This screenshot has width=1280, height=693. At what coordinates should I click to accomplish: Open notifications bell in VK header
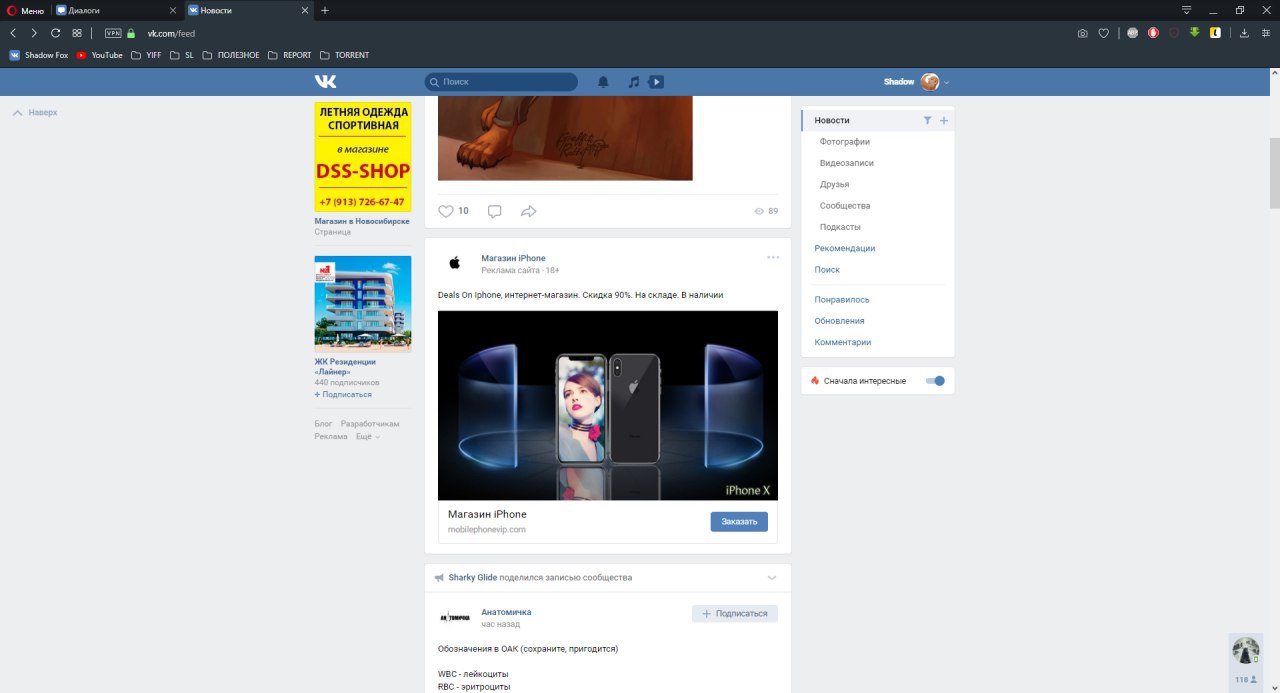(603, 82)
